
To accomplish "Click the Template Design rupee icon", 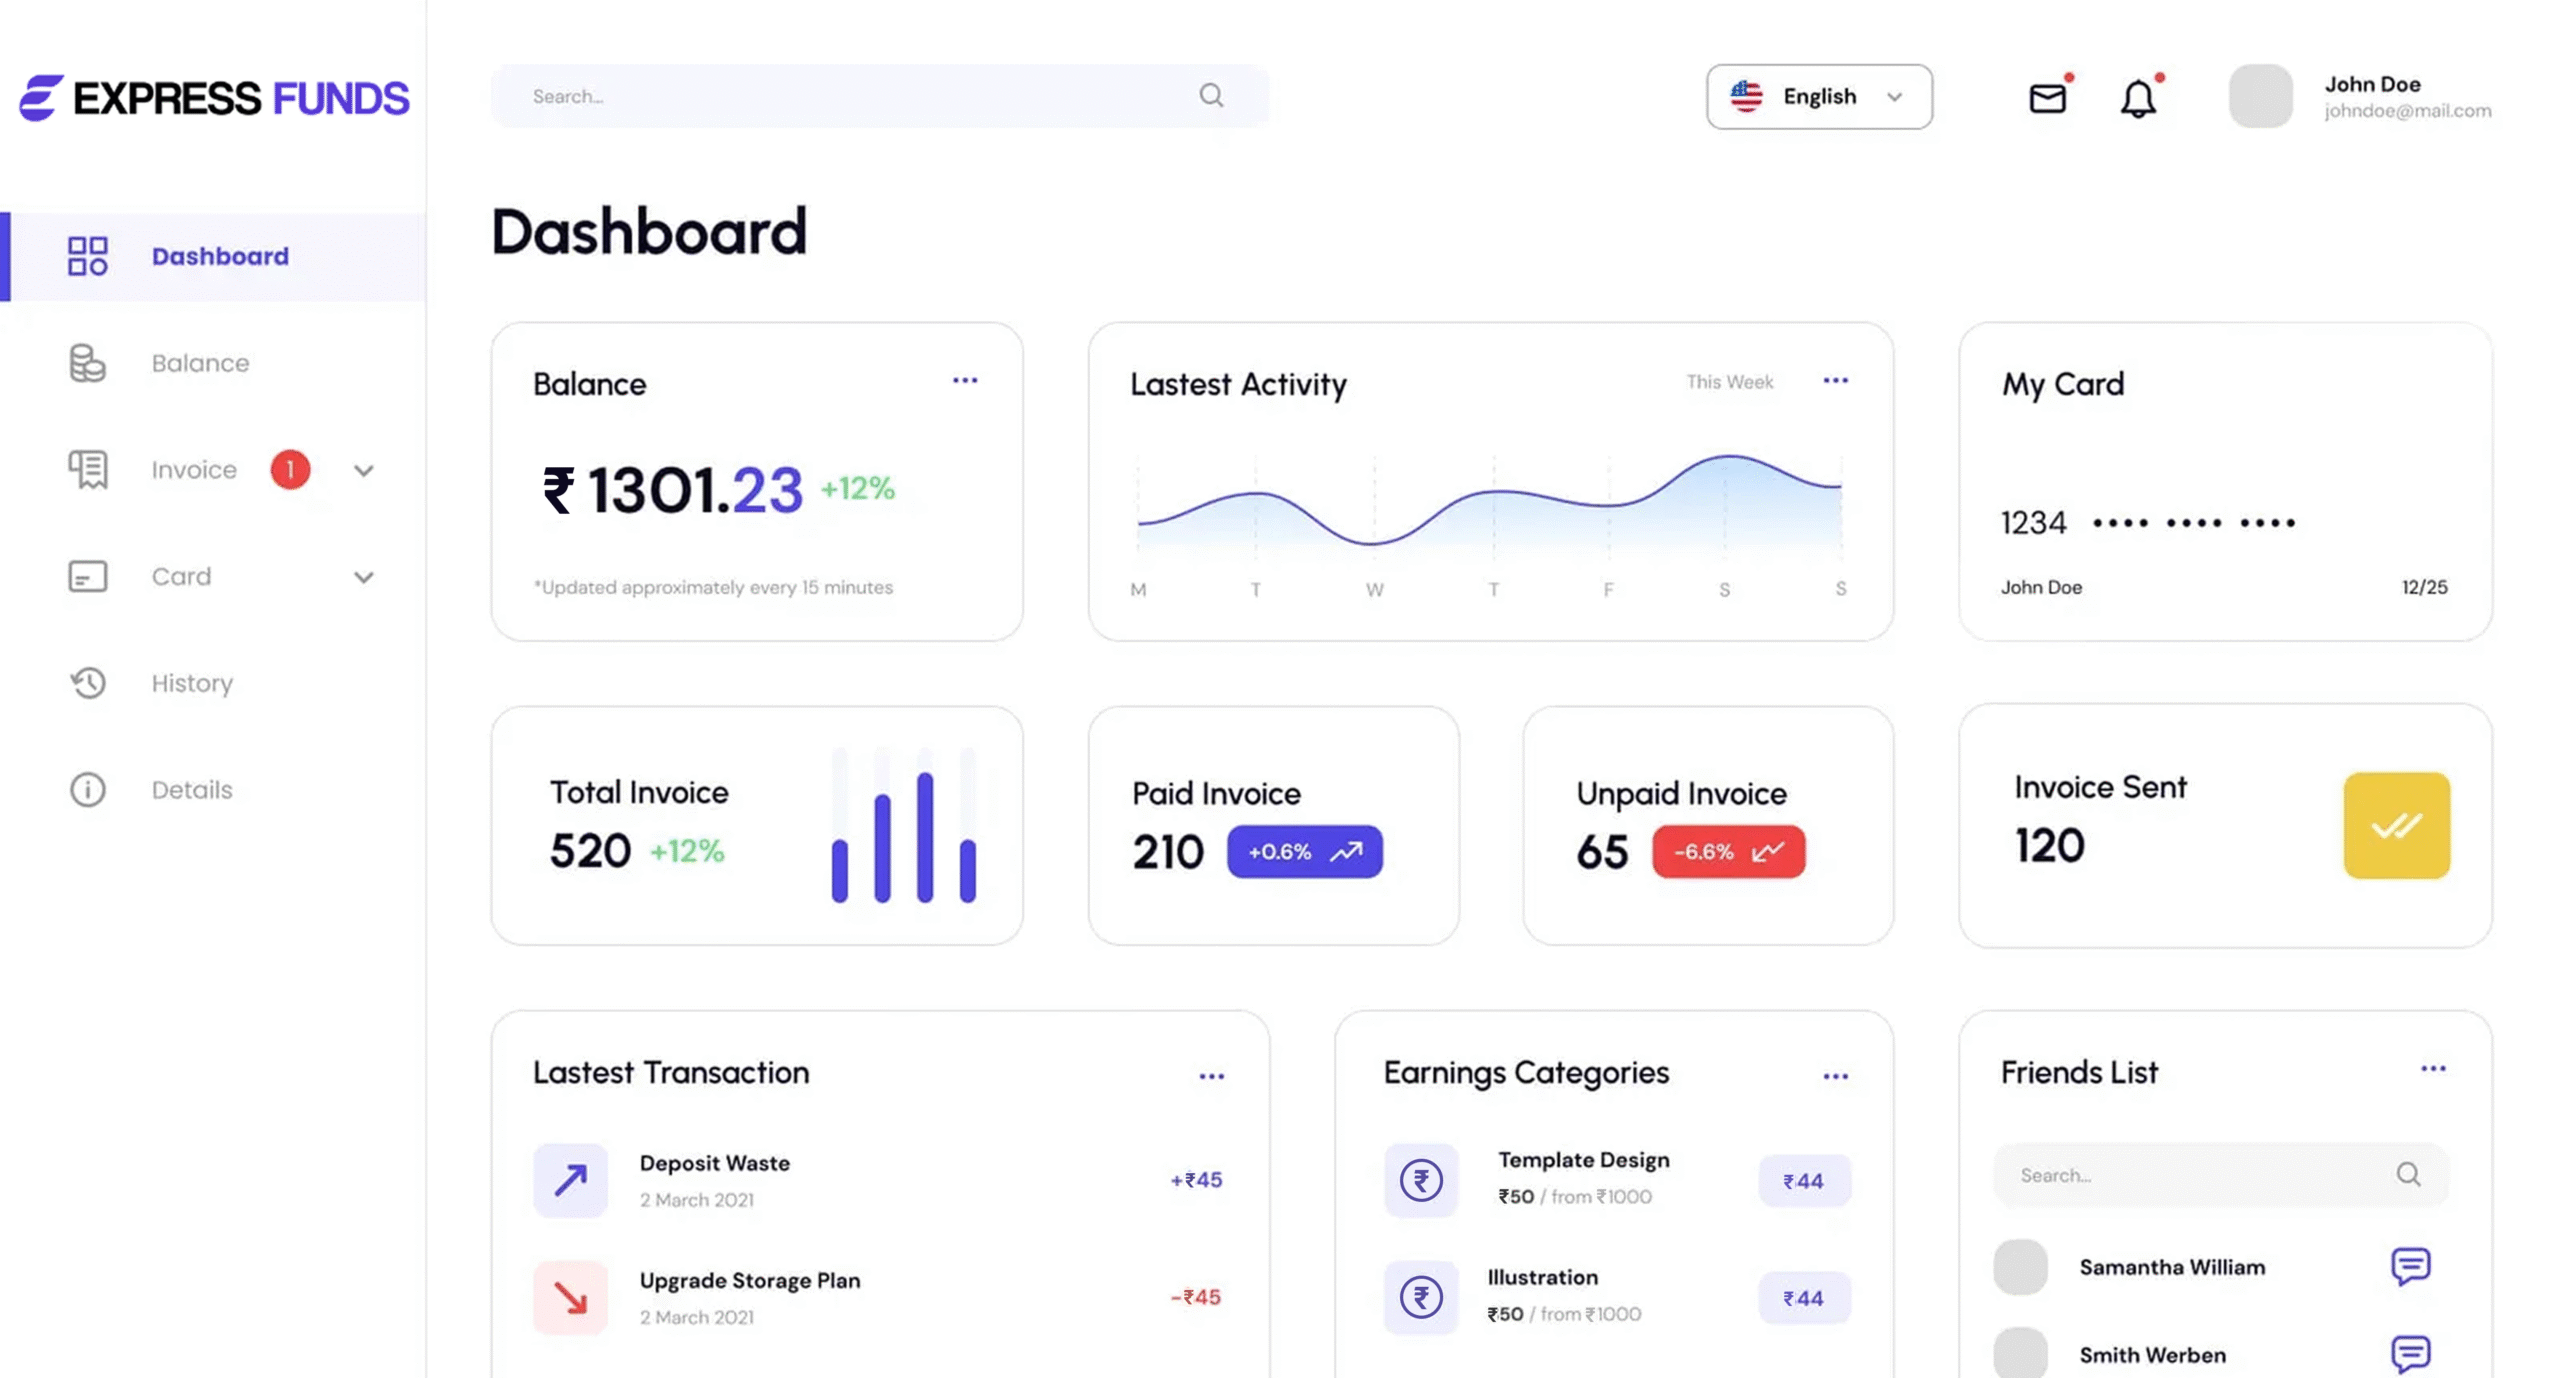I will 1420,1180.
